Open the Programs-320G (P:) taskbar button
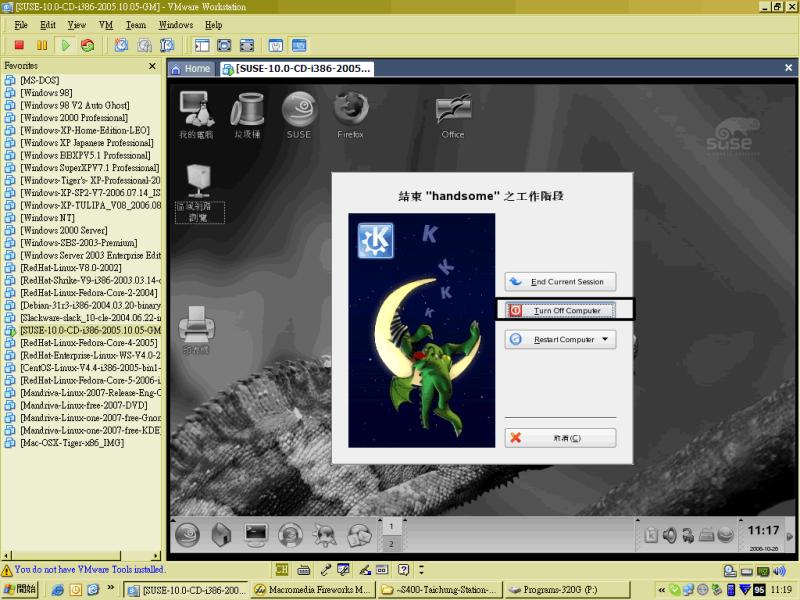 [568, 590]
